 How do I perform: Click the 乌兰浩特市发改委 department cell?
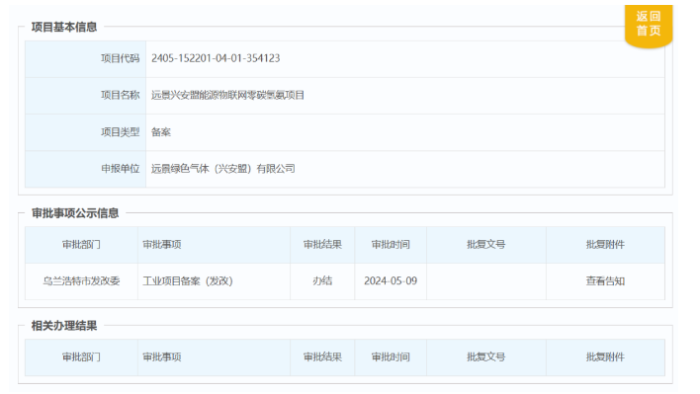(x=81, y=281)
